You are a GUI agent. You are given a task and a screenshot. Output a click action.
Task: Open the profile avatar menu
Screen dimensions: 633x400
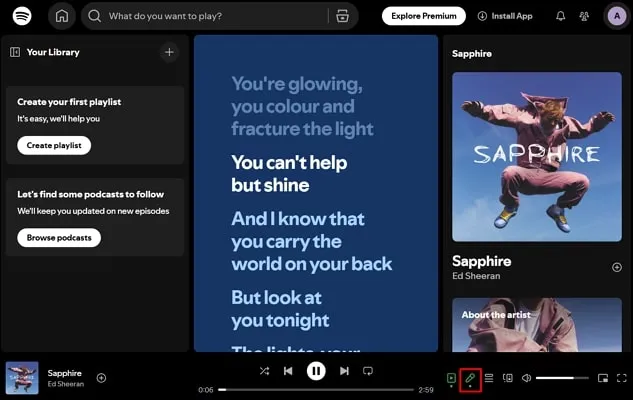coord(615,16)
